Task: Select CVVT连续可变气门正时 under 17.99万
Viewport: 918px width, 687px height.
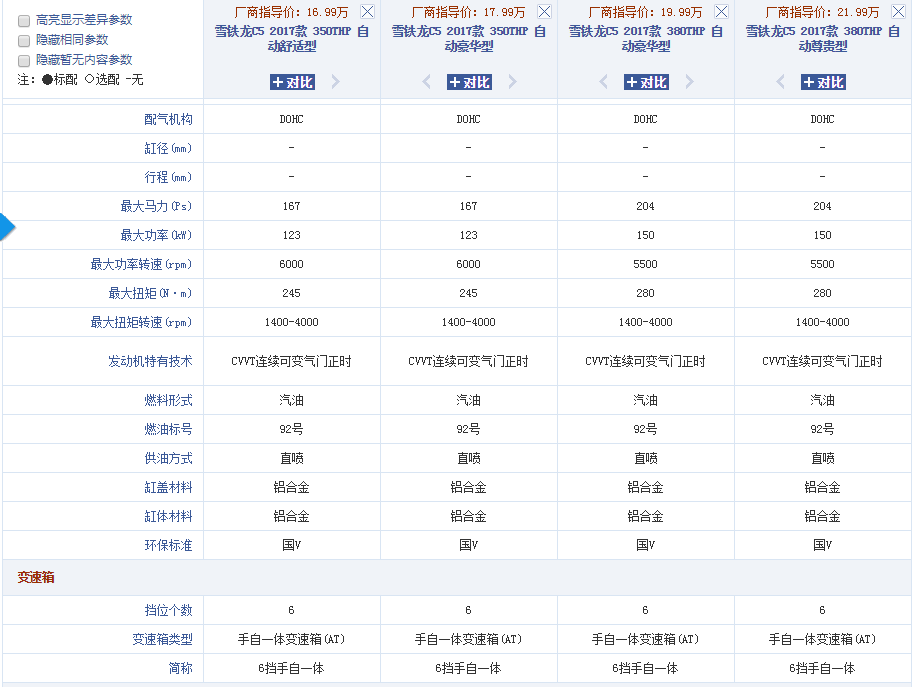Action: click(x=468, y=361)
